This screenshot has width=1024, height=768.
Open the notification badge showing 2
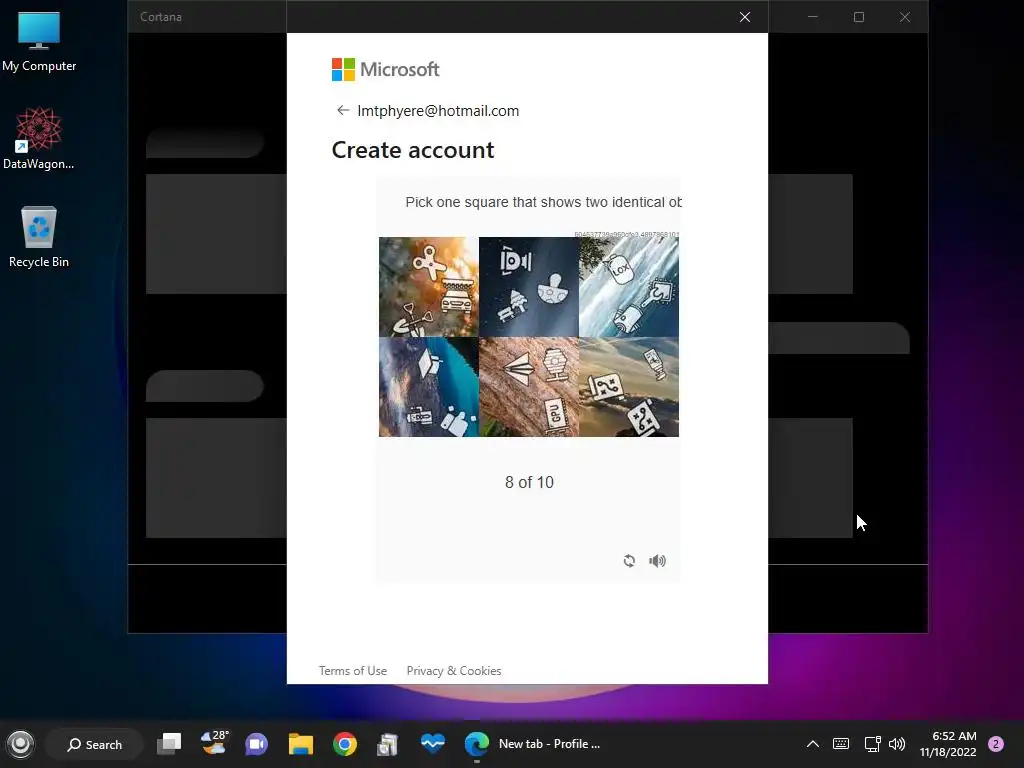coord(996,744)
